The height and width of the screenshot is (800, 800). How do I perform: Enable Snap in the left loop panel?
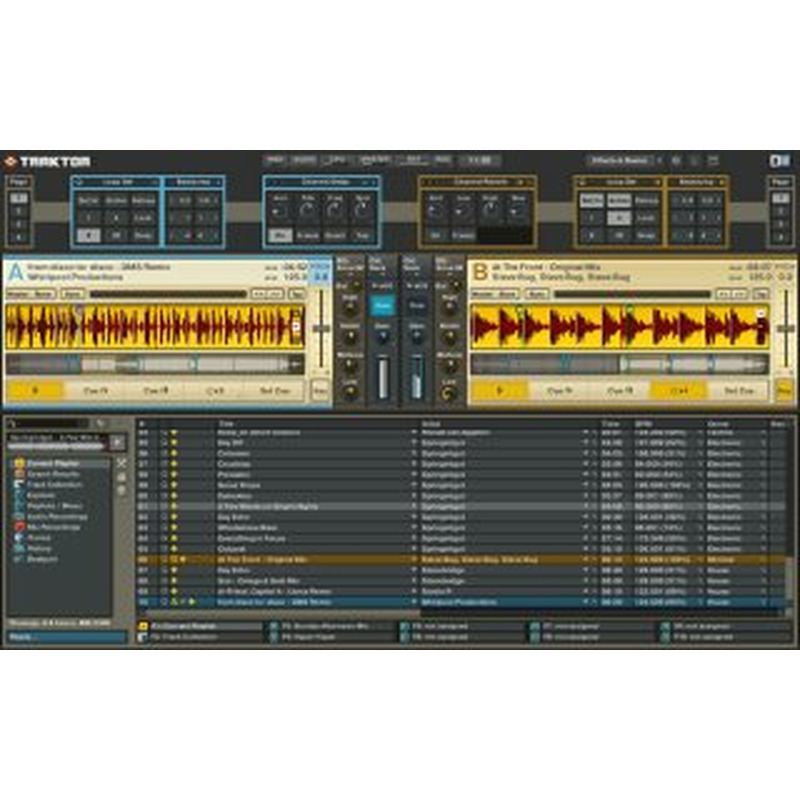(x=143, y=235)
